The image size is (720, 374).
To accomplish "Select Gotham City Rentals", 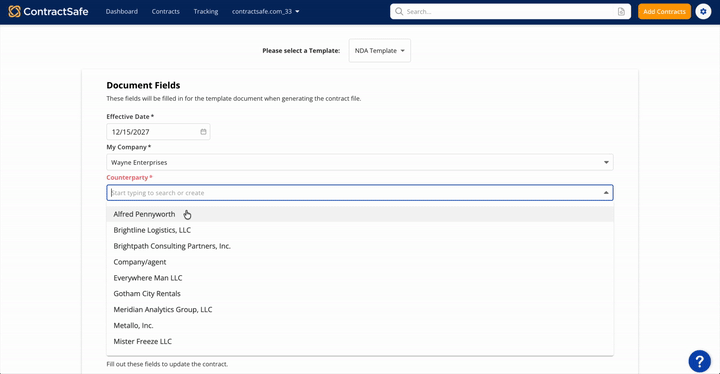I will (x=360, y=294).
